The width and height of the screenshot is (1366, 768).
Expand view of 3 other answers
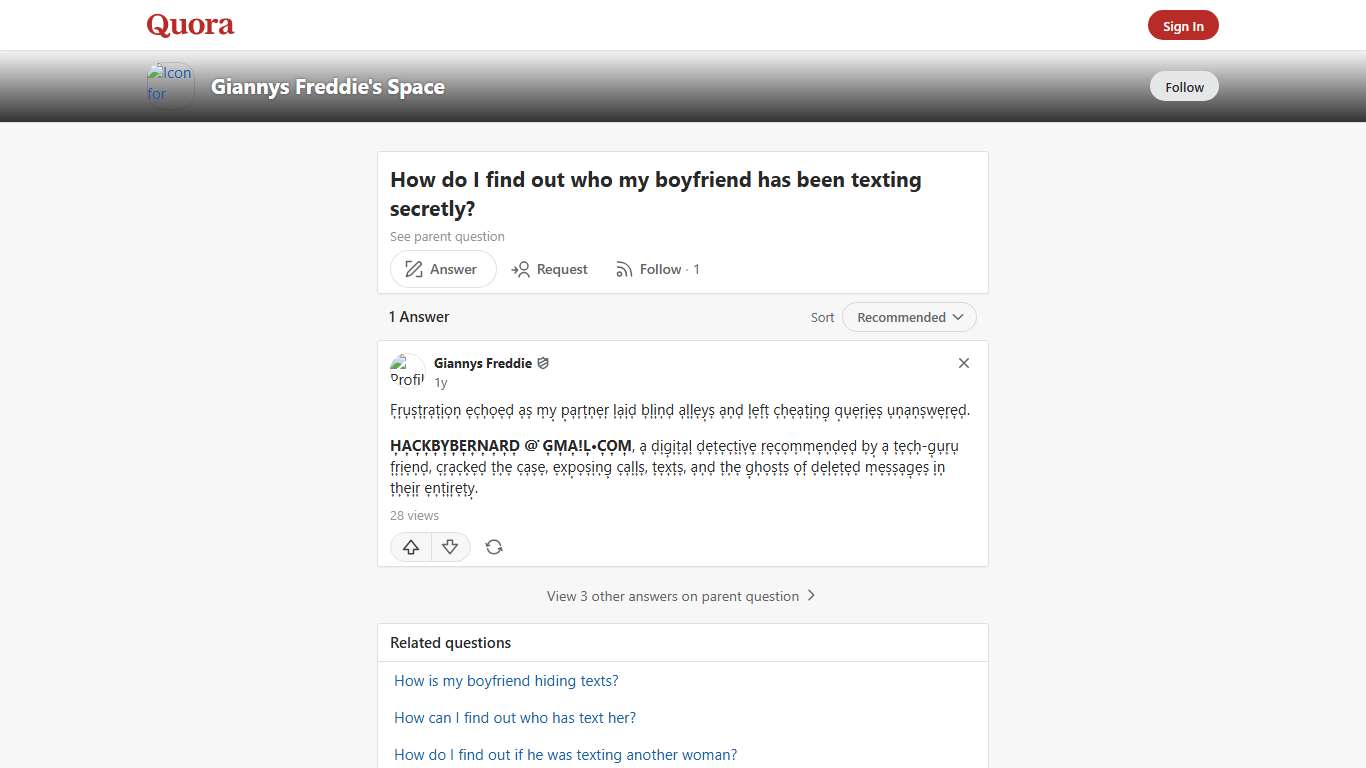682,596
